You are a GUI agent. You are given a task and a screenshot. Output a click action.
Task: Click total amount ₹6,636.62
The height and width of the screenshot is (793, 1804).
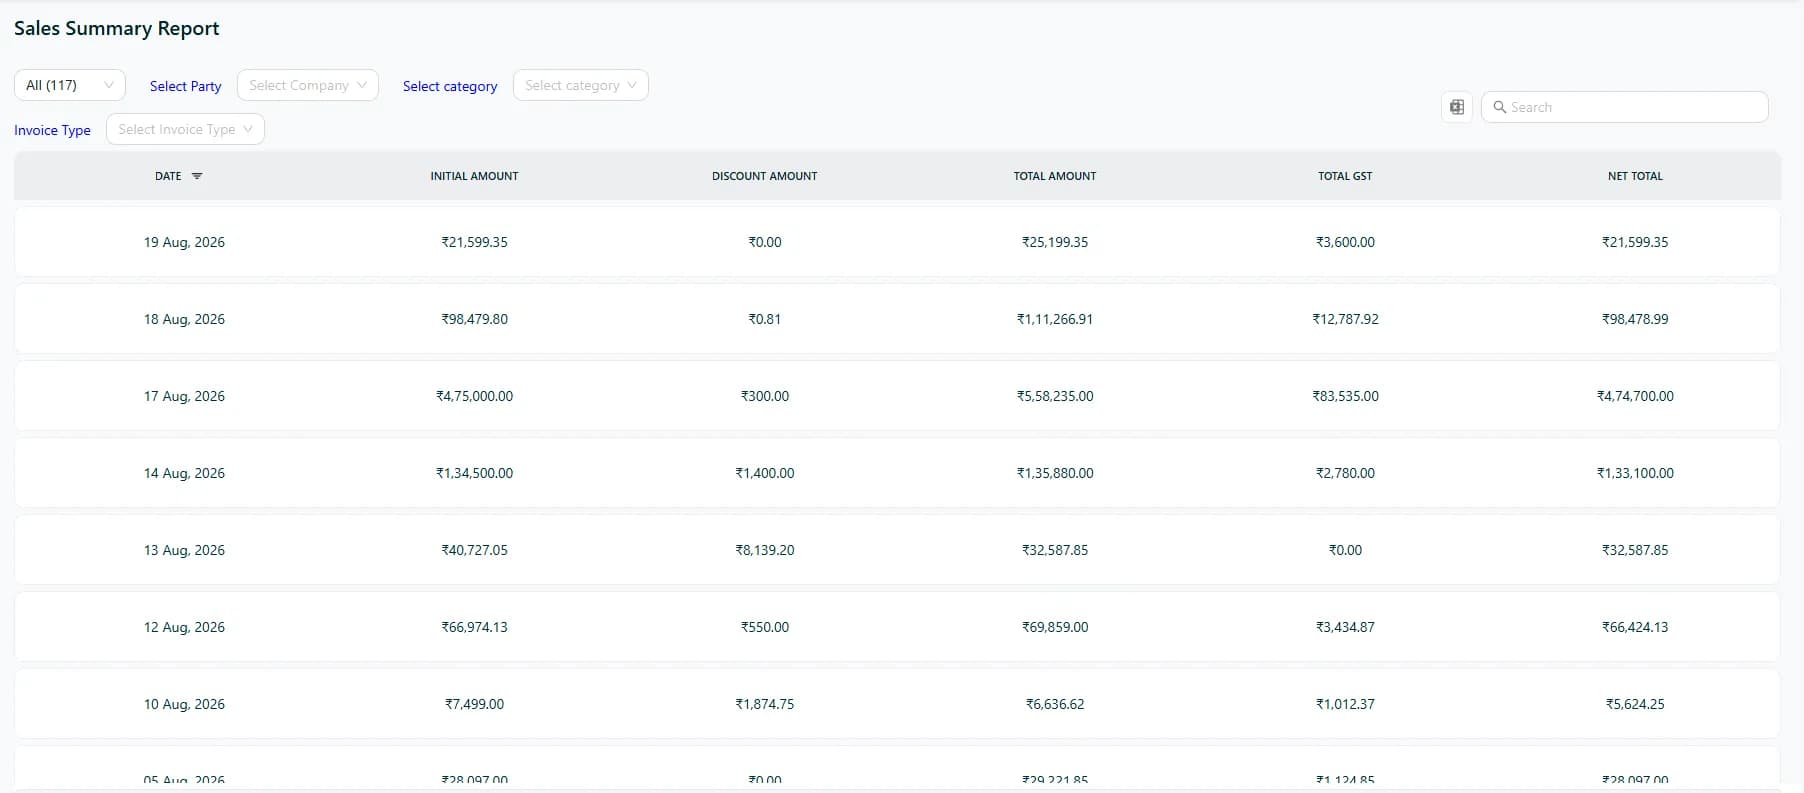tap(1055, 704)
